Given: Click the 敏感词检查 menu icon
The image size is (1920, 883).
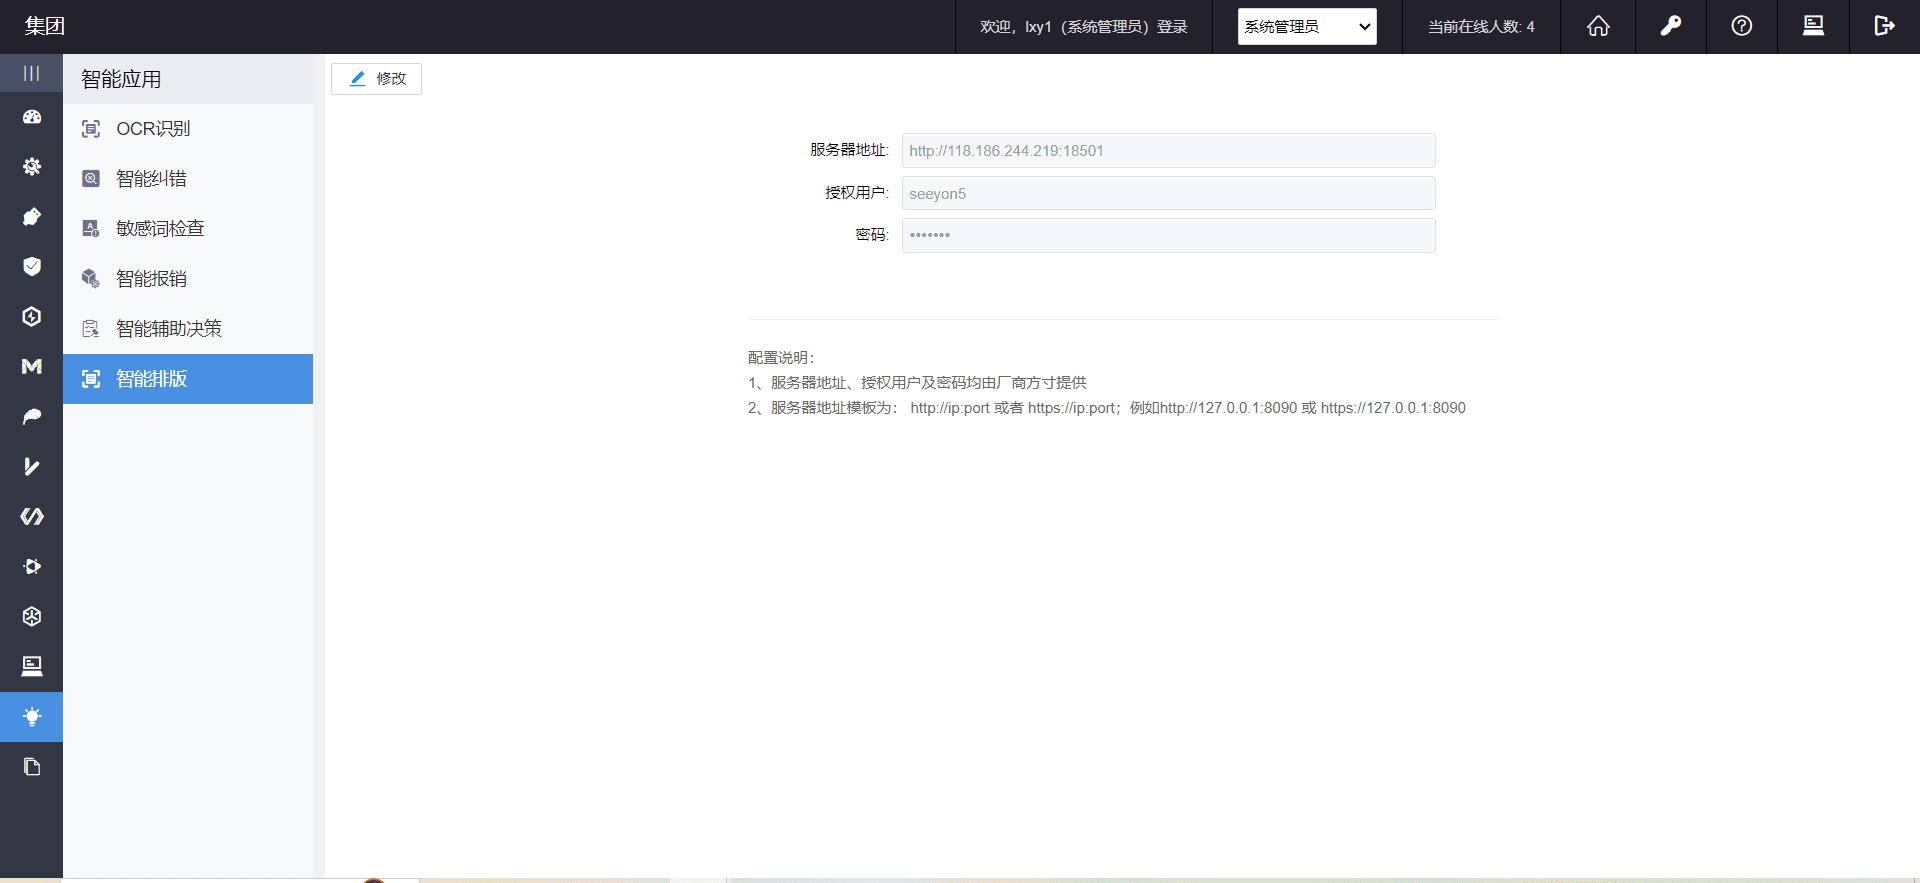Looking at the screenshot, I should [91, 229].
